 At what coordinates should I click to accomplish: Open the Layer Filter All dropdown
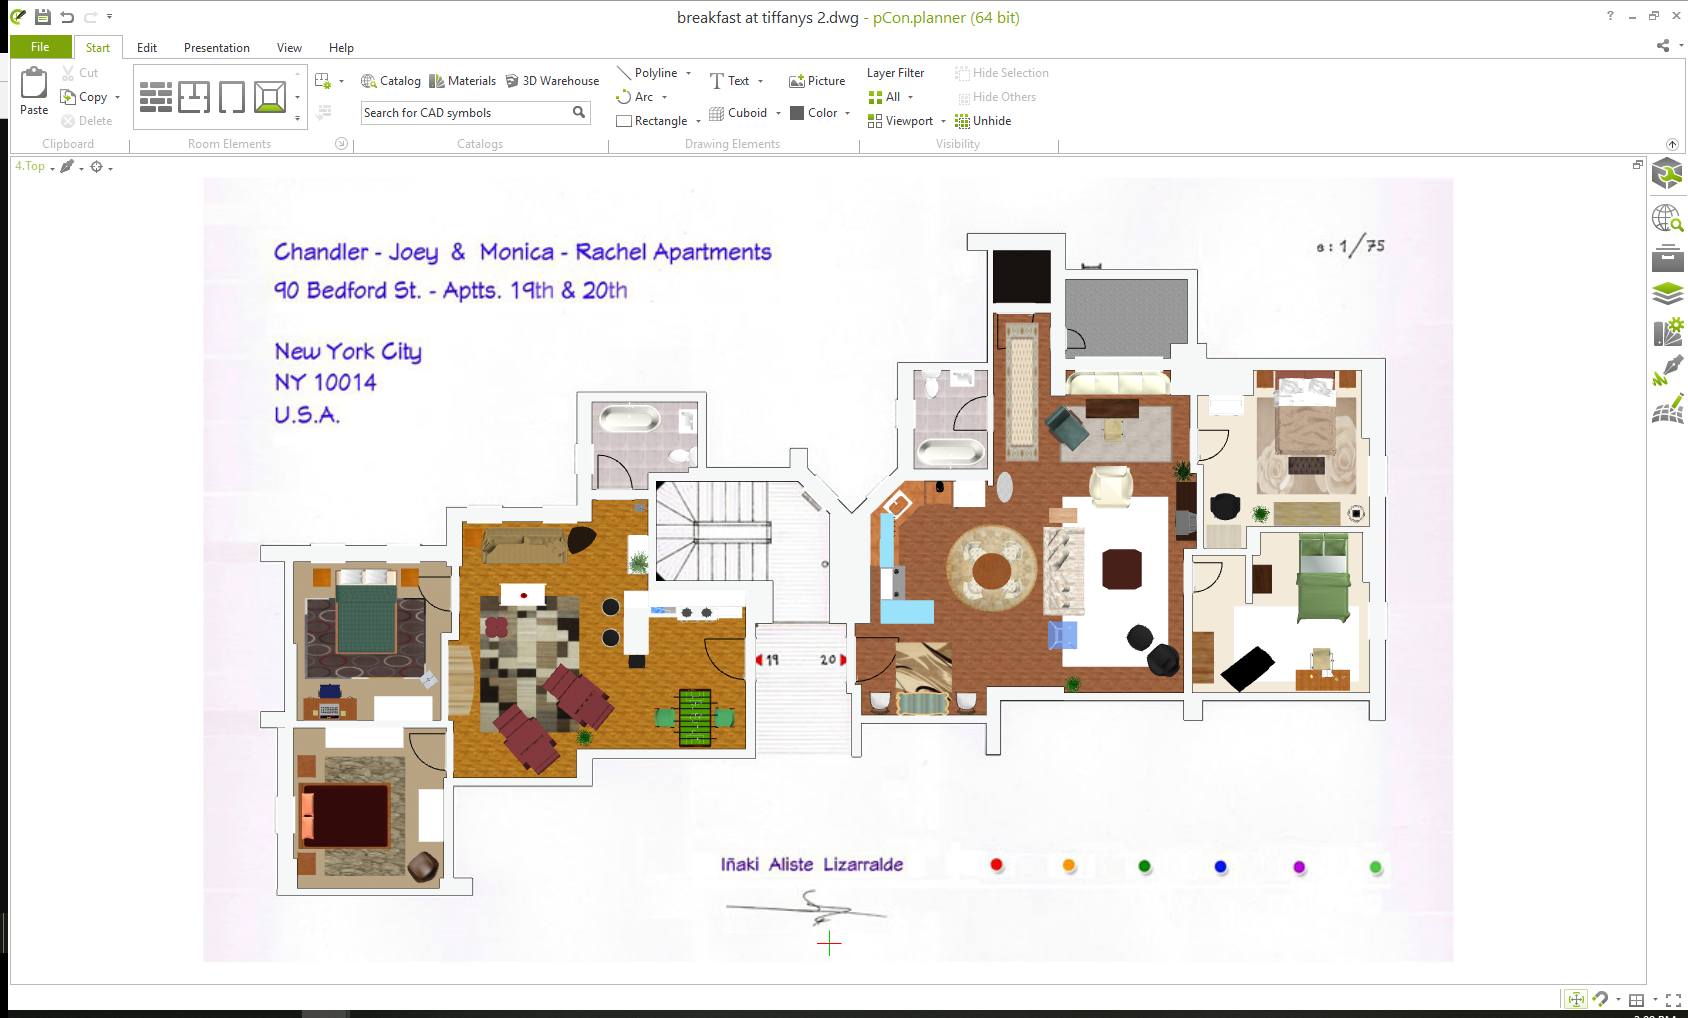pos(891,97)
